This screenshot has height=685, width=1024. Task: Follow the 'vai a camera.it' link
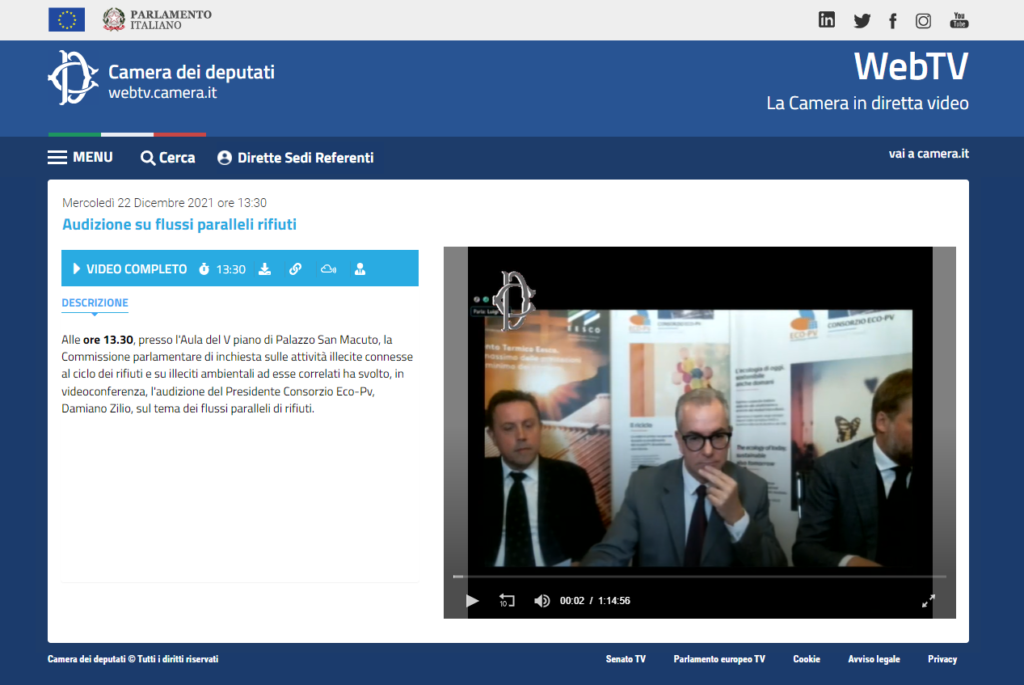pyautogui.click(x=928, y=154)
